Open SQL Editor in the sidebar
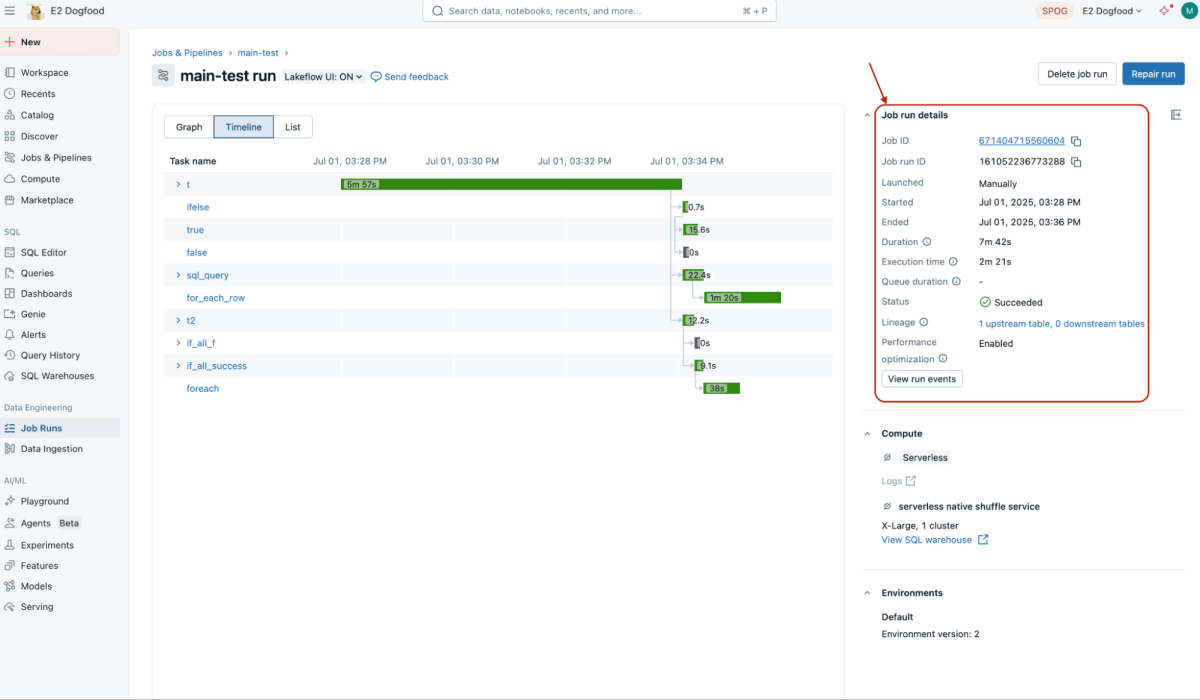This screenshot has width=1200, height=700. tap(44, 252)
